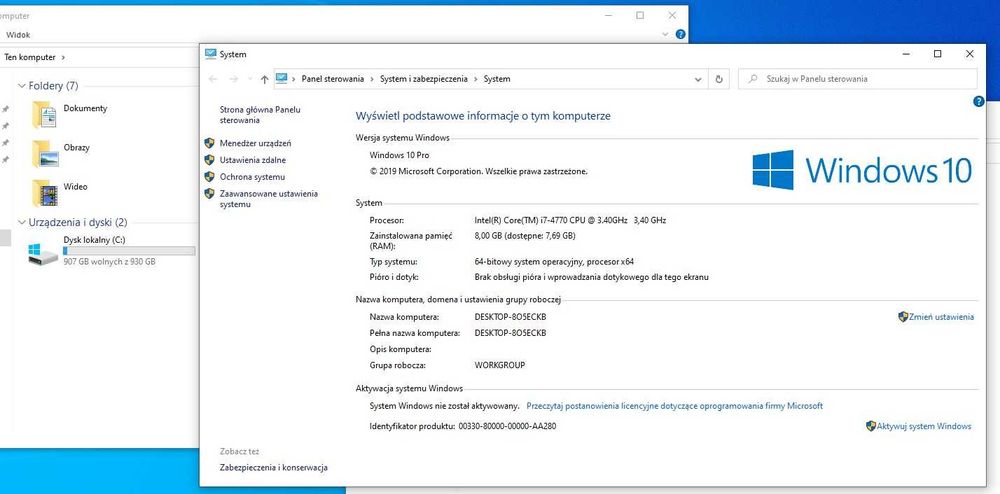The image size is (1000, 494).
Task: Expand ribbon chevron in File Explorer
Action: point(665,34)
